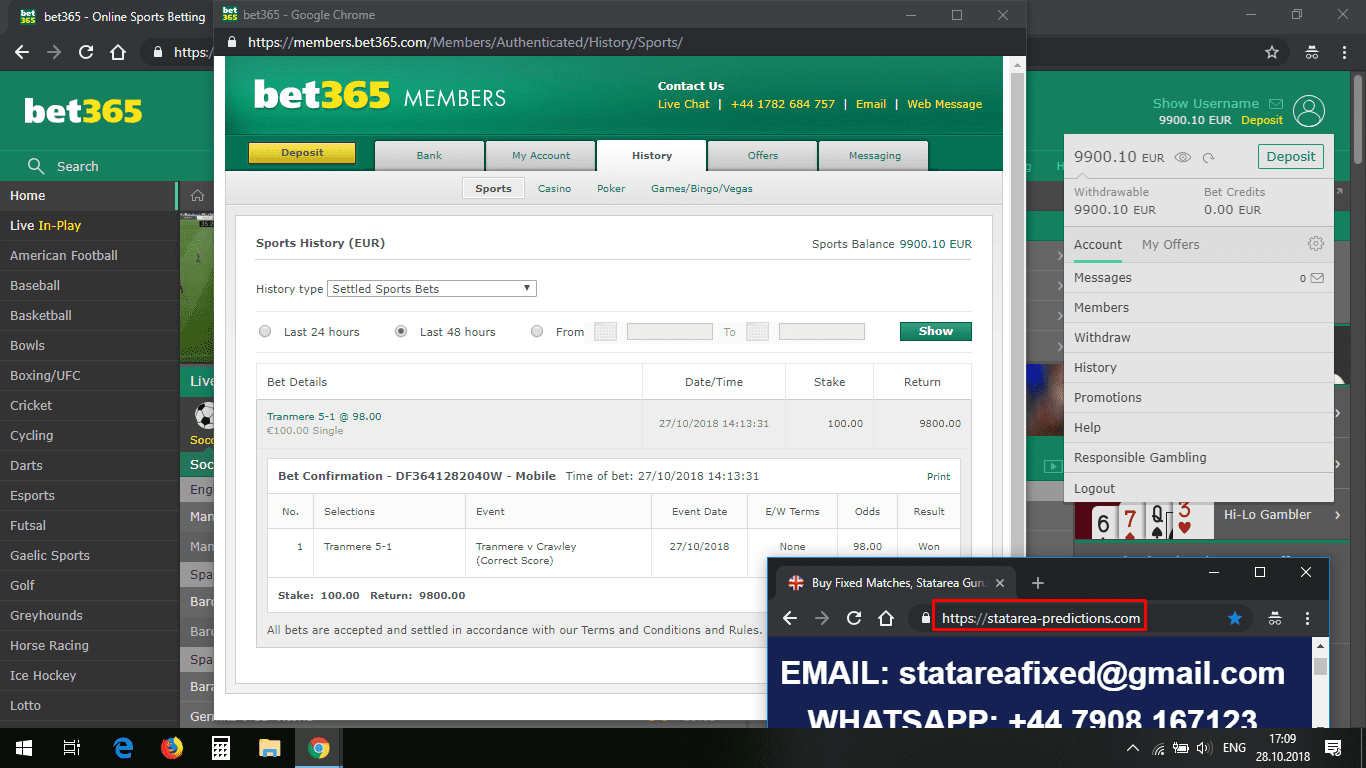Open account settings gear icon in Account panel
This screenshot has width=1366, height=768.
[1316, 243]
